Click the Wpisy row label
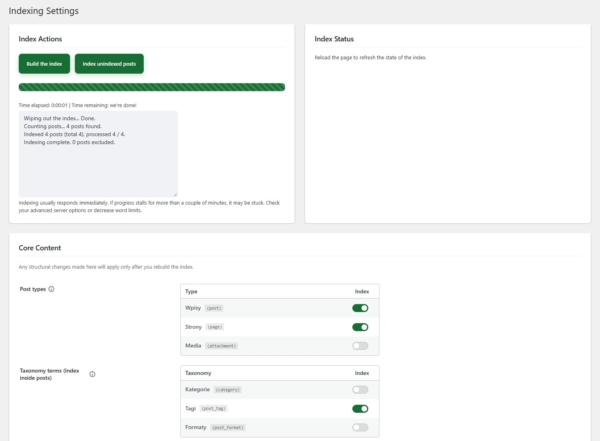Viewport: 600px width, 441px height. click(193, 308)
